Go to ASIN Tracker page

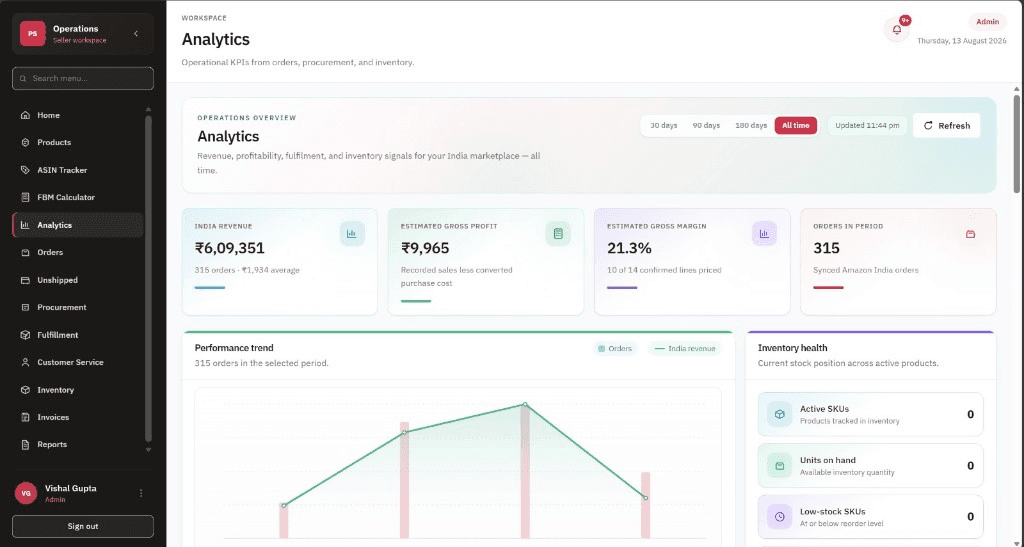[78, 170]
